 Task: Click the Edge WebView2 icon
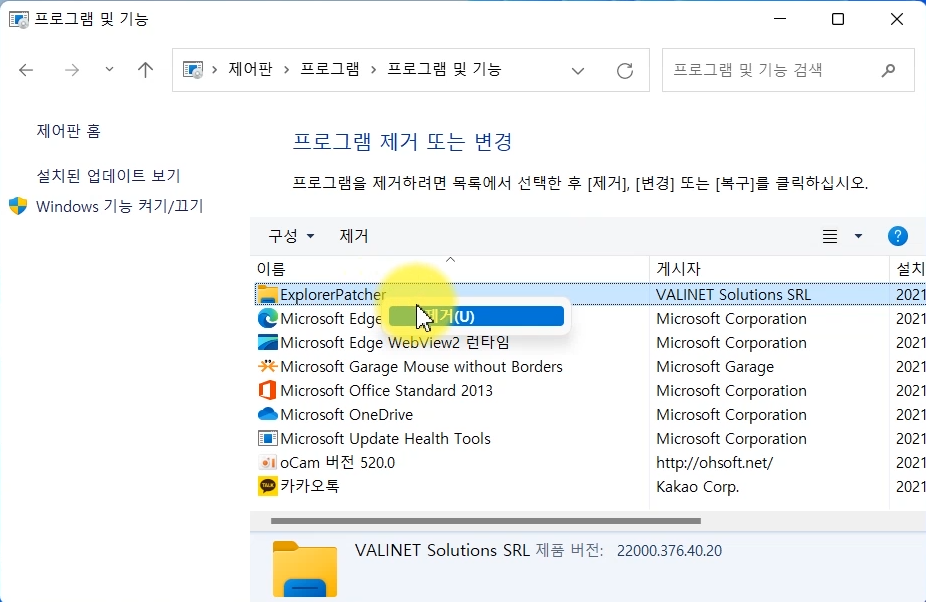click(268, 343)
